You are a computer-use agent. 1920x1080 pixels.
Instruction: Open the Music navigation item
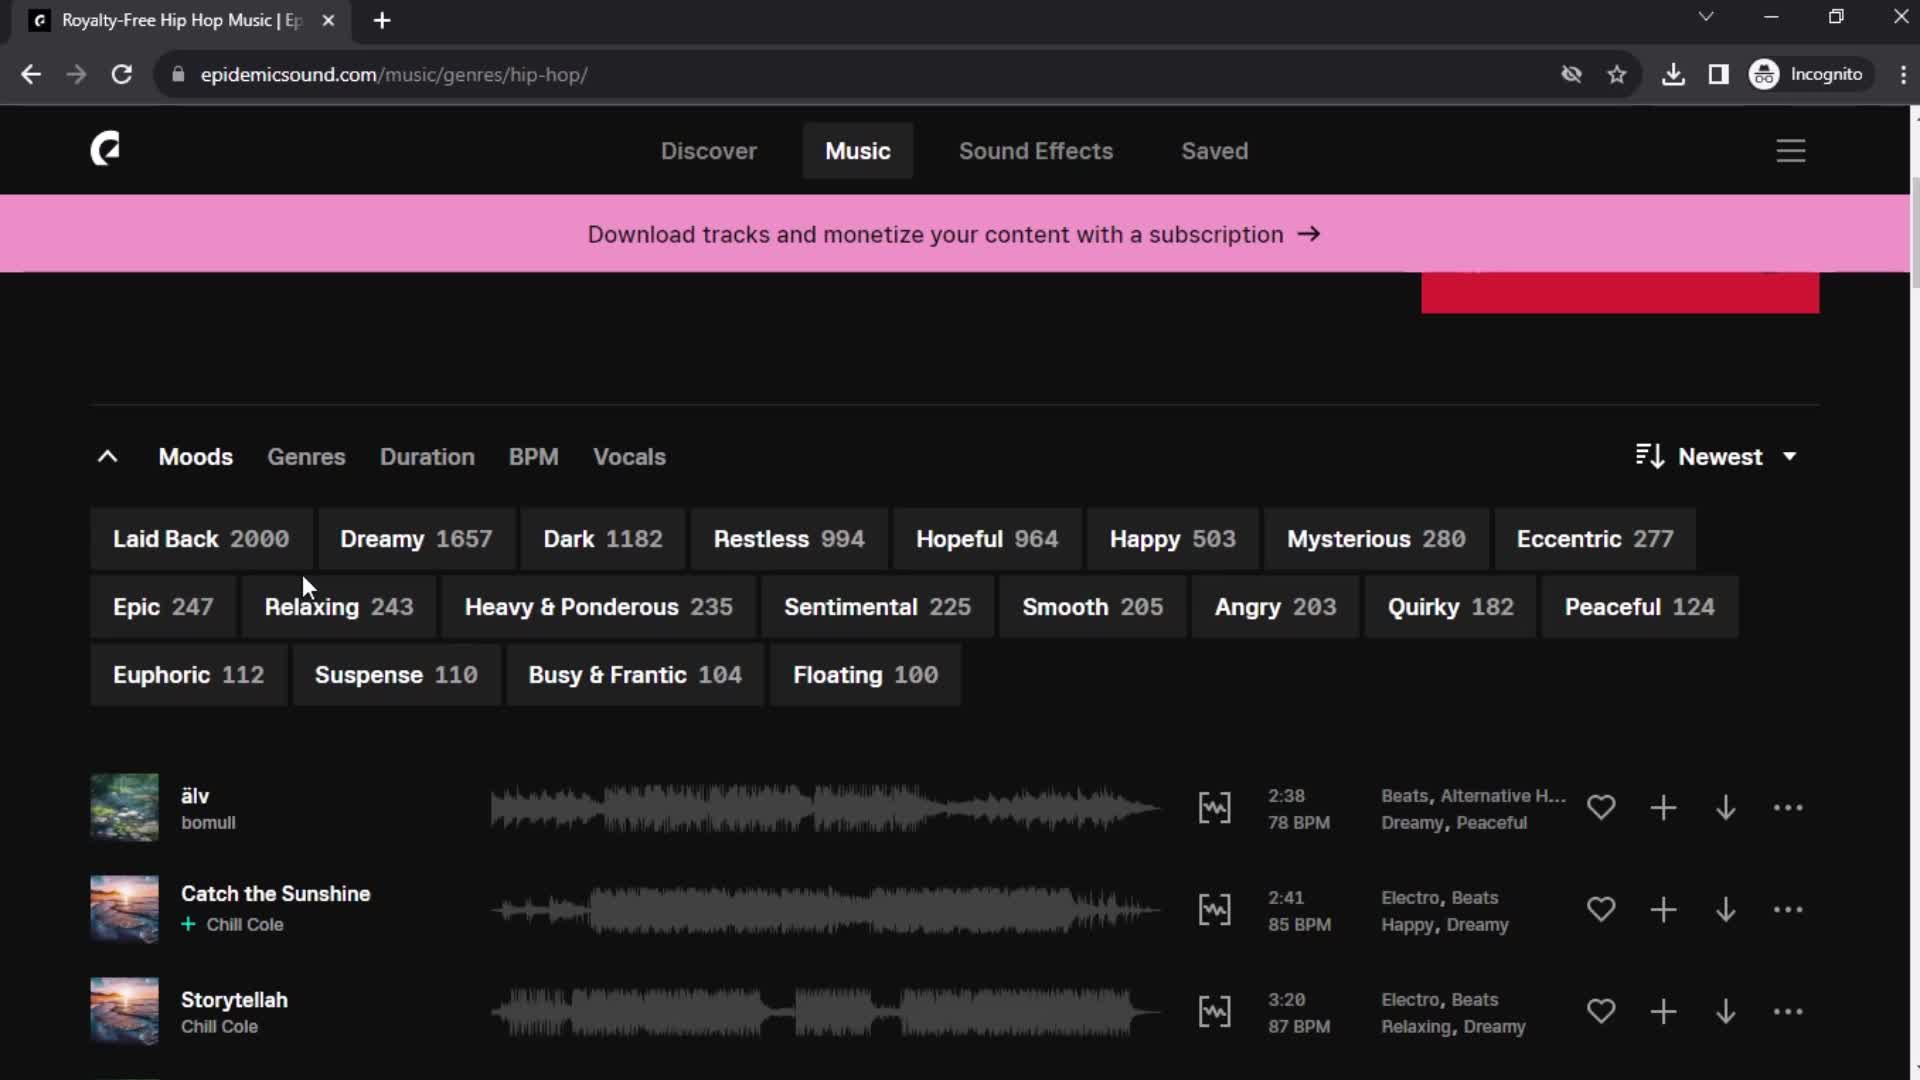pos(858,151)
